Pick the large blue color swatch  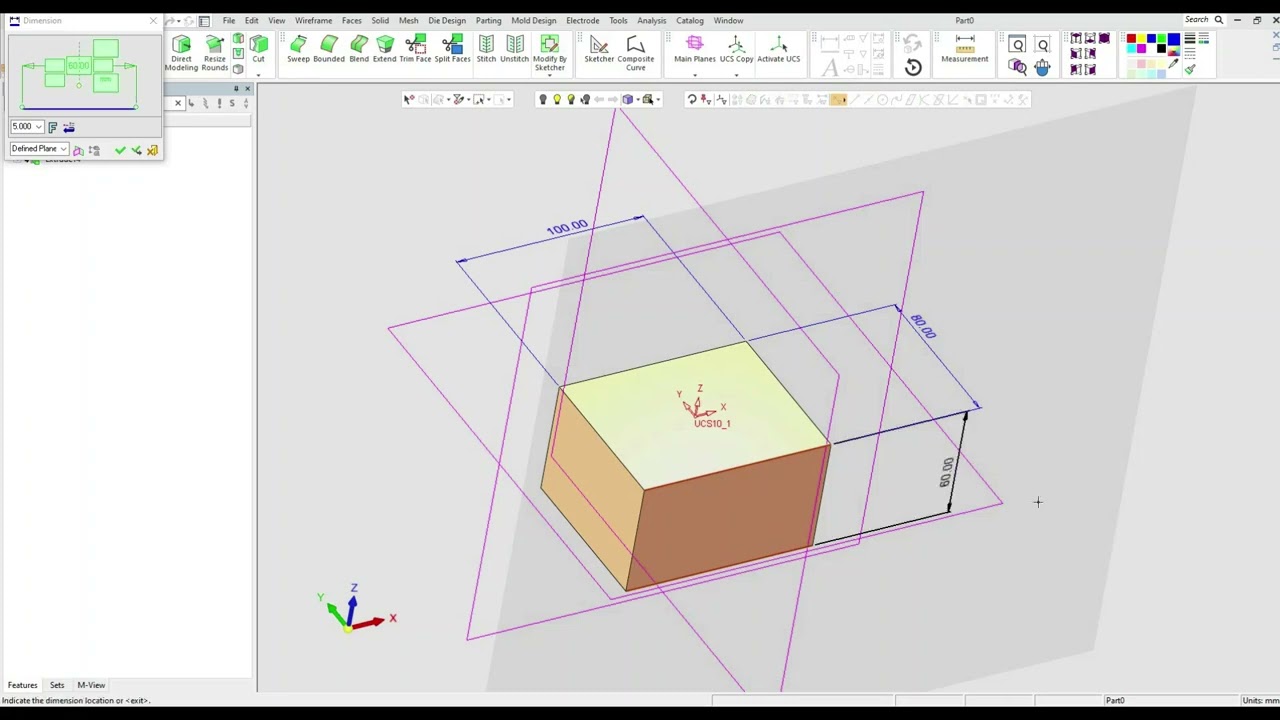1173,40
